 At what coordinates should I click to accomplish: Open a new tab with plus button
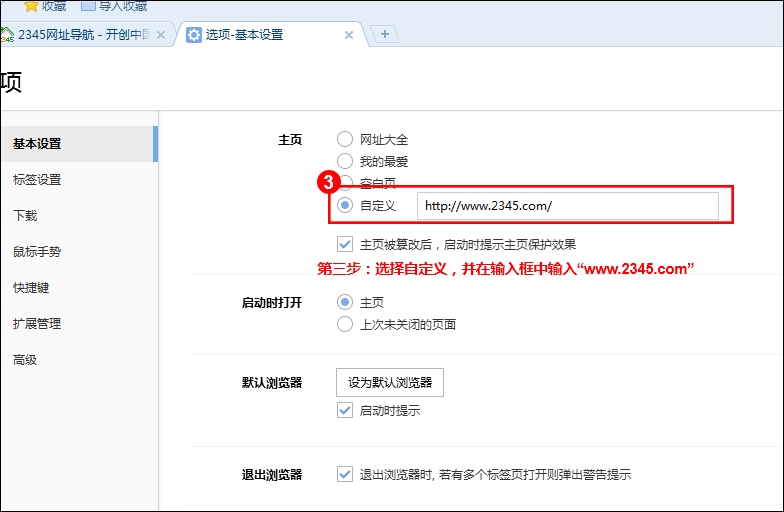point(384,34)
